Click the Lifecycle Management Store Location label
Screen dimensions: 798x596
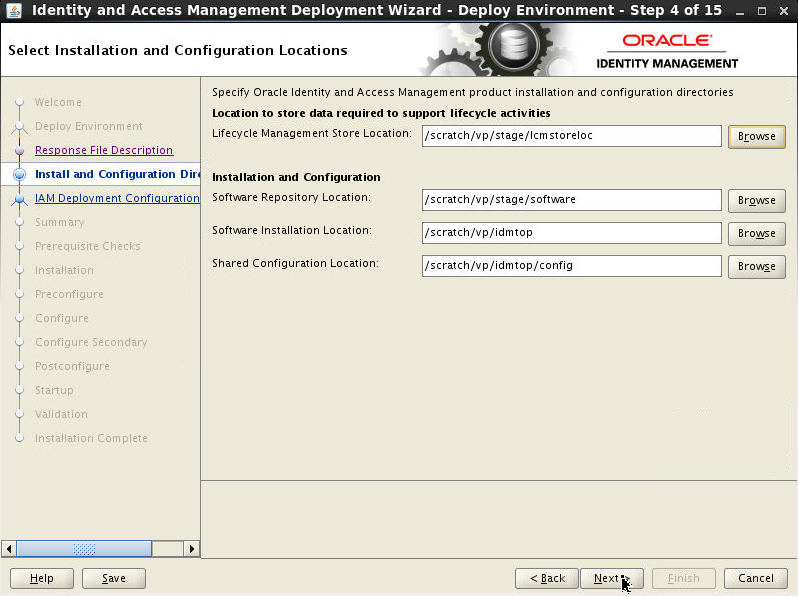coord(312,133)
